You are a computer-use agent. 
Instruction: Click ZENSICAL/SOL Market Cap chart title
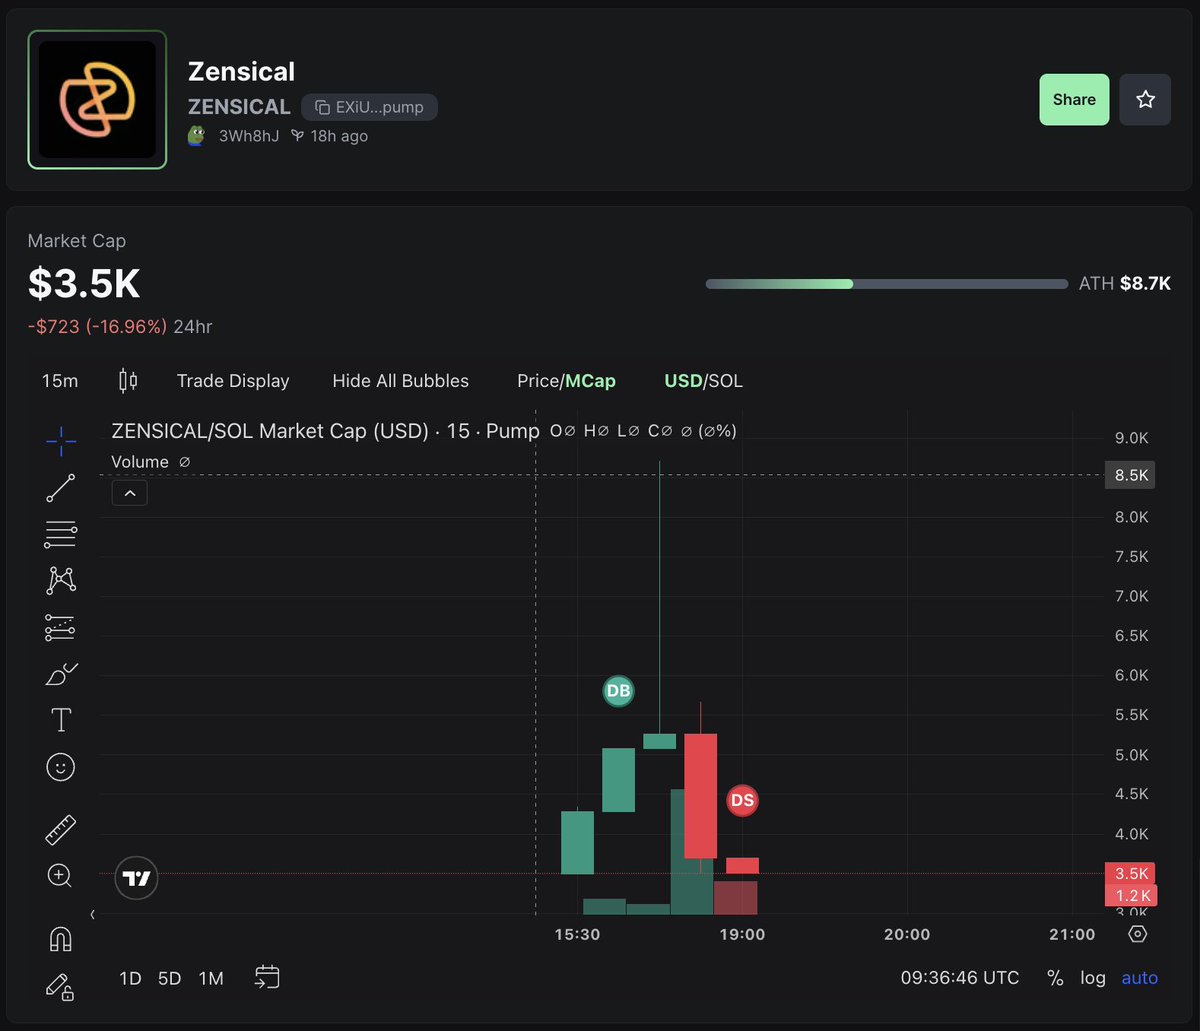(325, 431)
